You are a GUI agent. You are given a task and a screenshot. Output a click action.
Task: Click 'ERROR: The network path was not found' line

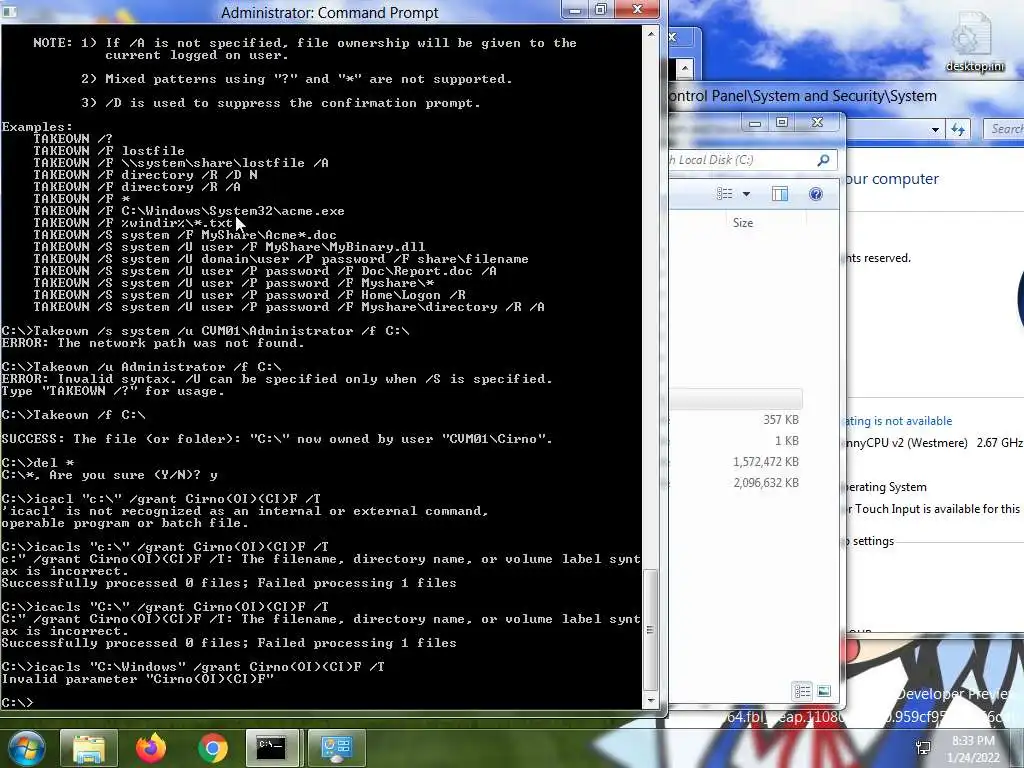coord(153,344)
